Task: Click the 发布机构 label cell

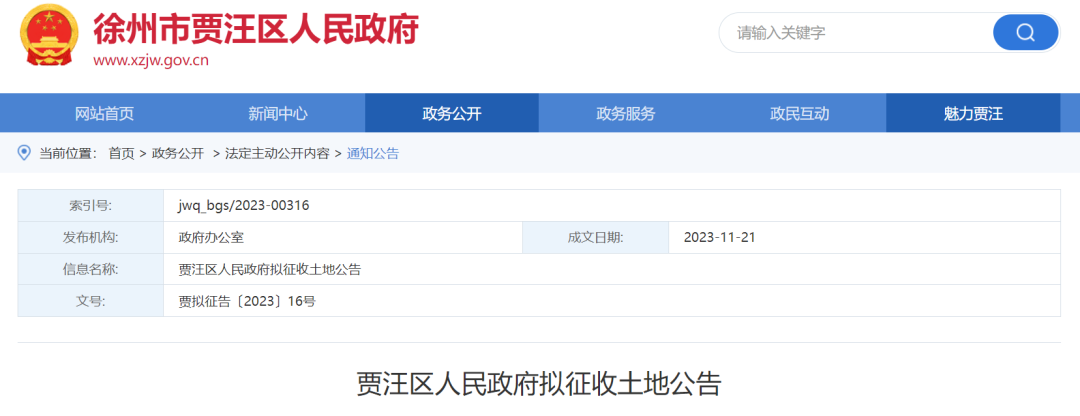Action: (91, 238)
